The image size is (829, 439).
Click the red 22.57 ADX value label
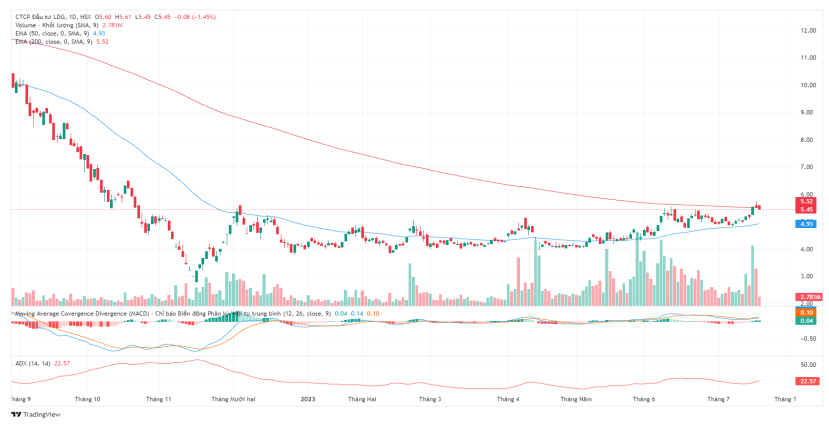tap(806, 381)
